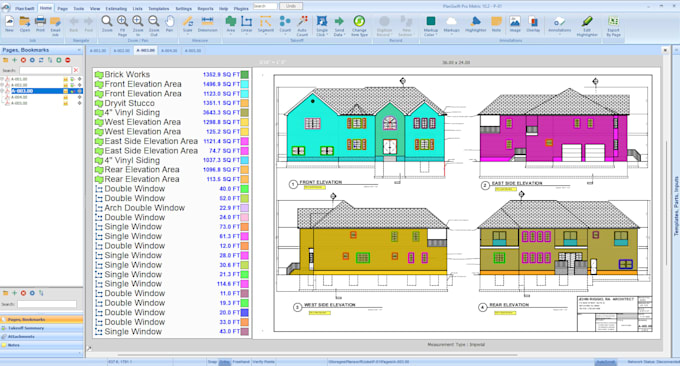Click the Pages panel search field
This screenshot has width=680, height=366.
(45, 70)
